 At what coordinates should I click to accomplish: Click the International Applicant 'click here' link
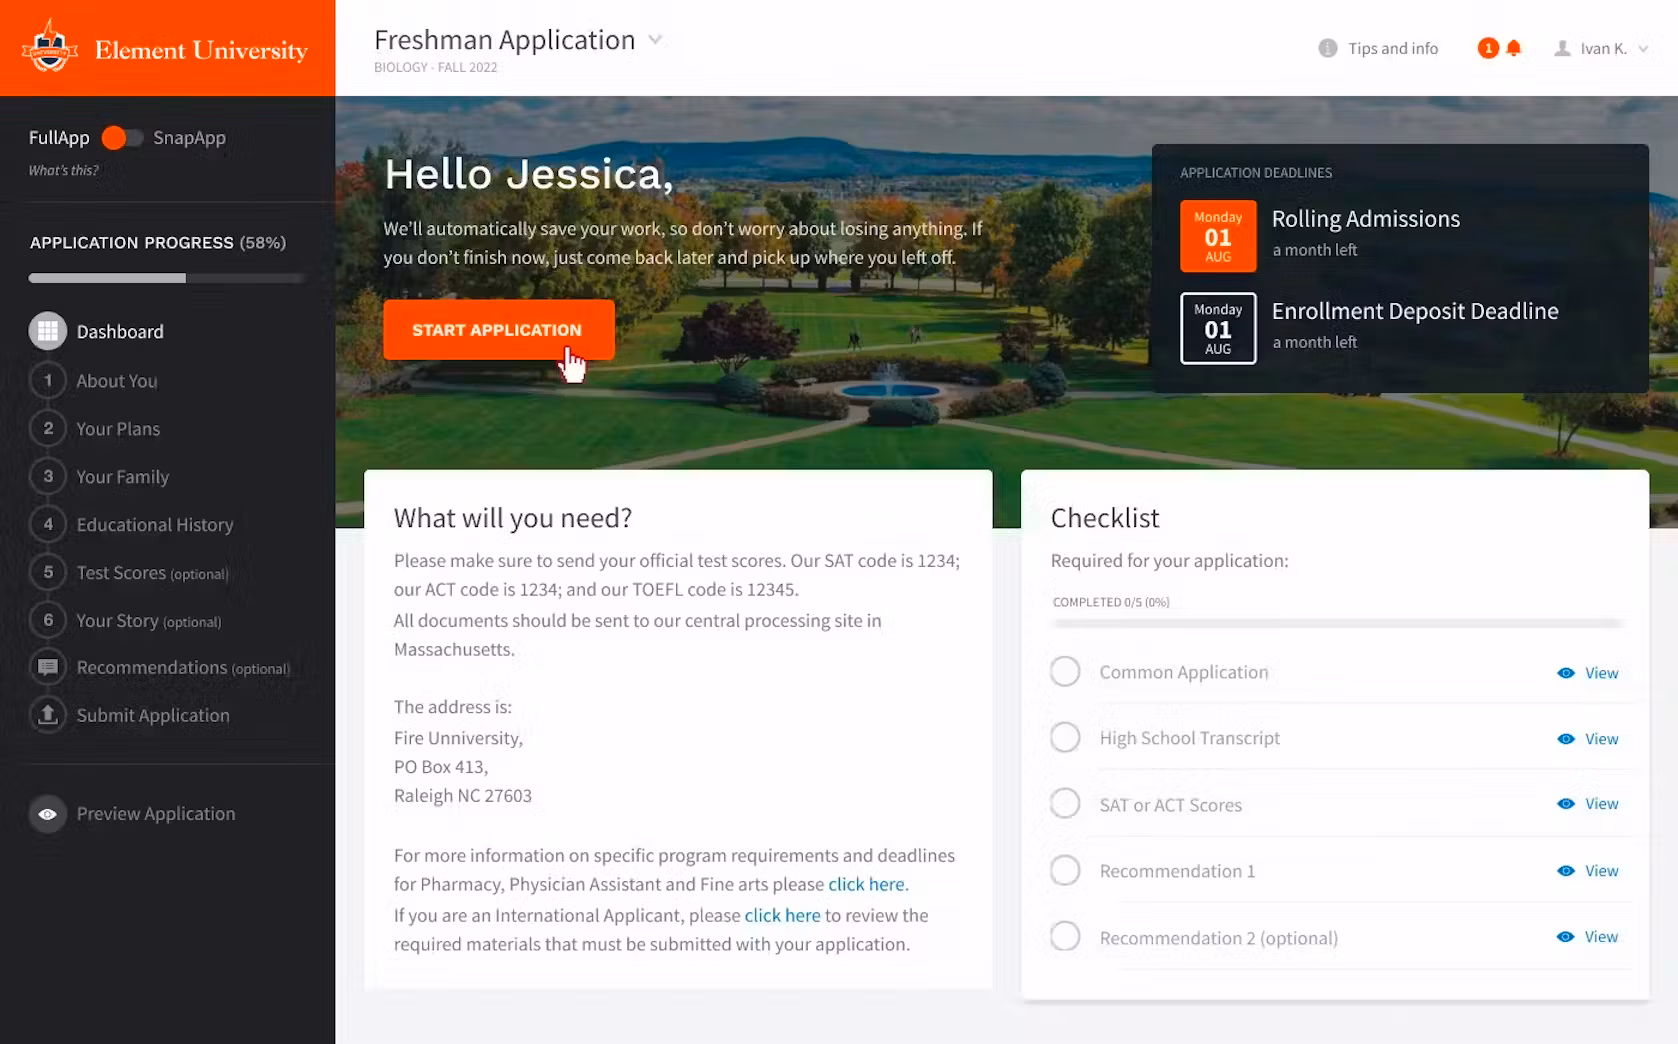coord(782,915)
